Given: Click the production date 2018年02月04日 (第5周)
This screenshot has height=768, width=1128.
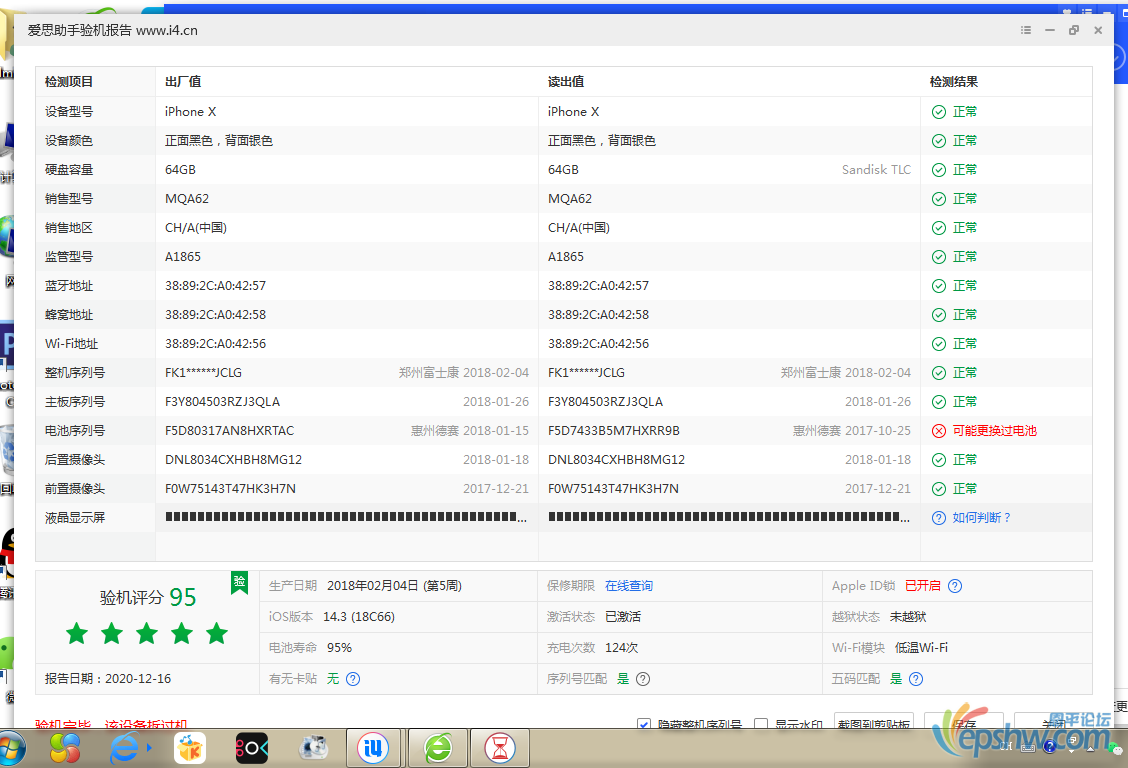Looking at the screenshot, I should pyautogui.click(x=394, y=586).
